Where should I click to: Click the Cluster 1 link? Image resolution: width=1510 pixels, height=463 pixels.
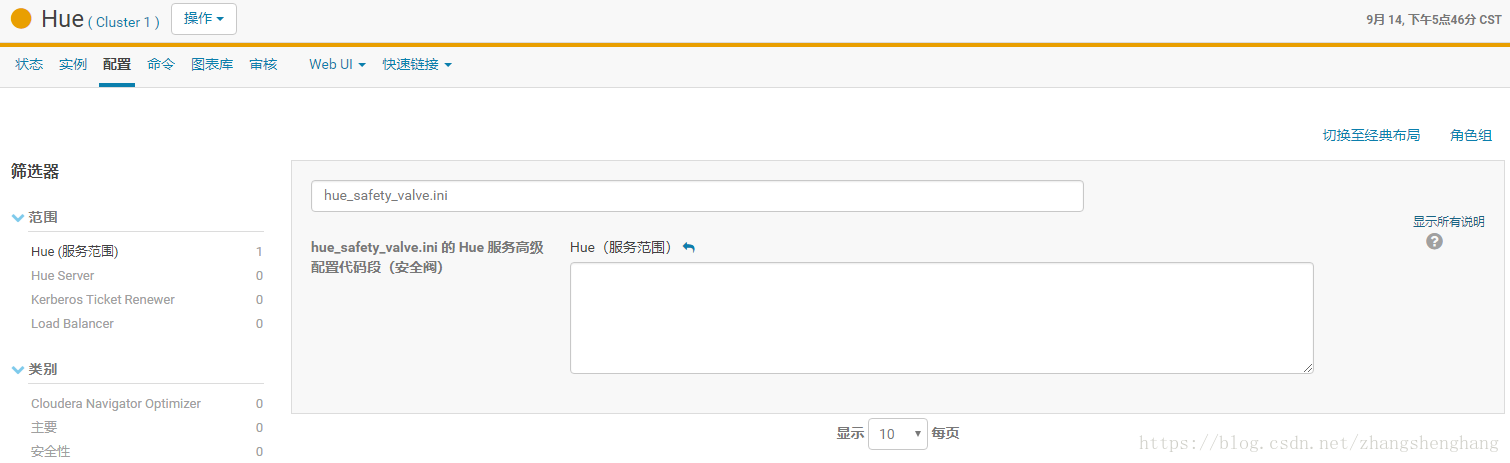(124, 22)
